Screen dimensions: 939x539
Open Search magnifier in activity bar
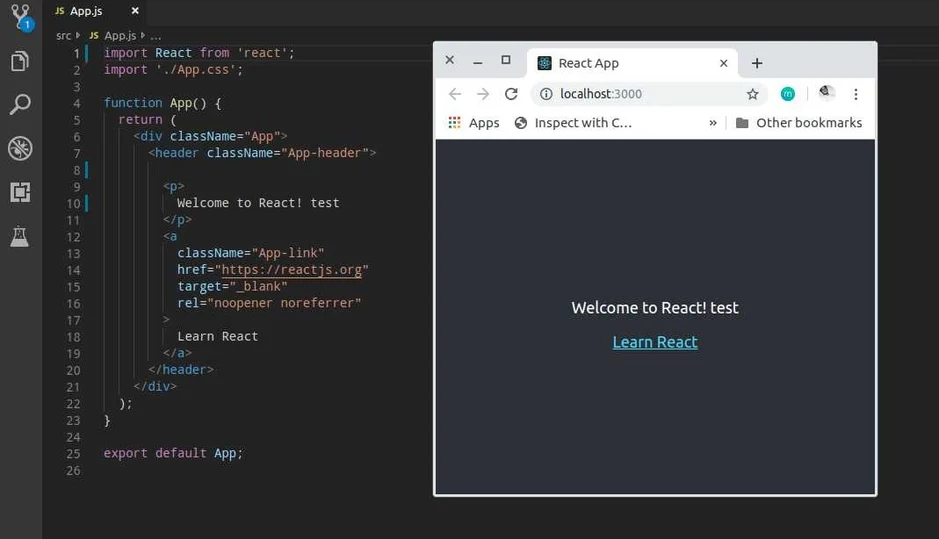pos(20,104)
